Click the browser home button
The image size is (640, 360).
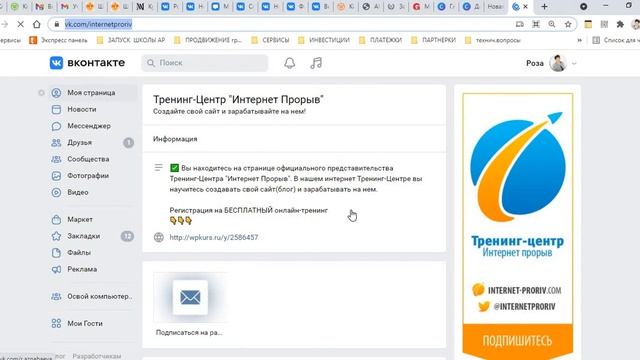(x=37, y=24)
